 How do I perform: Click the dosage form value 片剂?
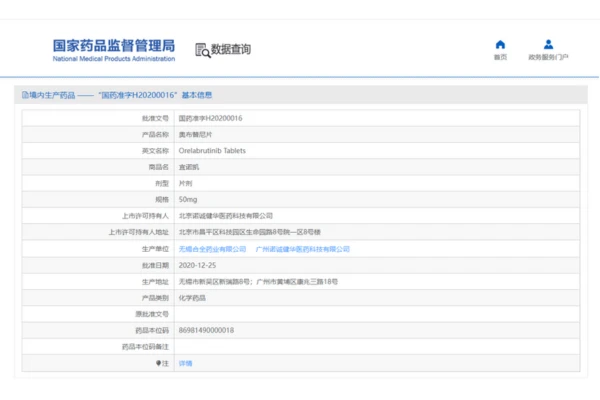tap(186, 183)
